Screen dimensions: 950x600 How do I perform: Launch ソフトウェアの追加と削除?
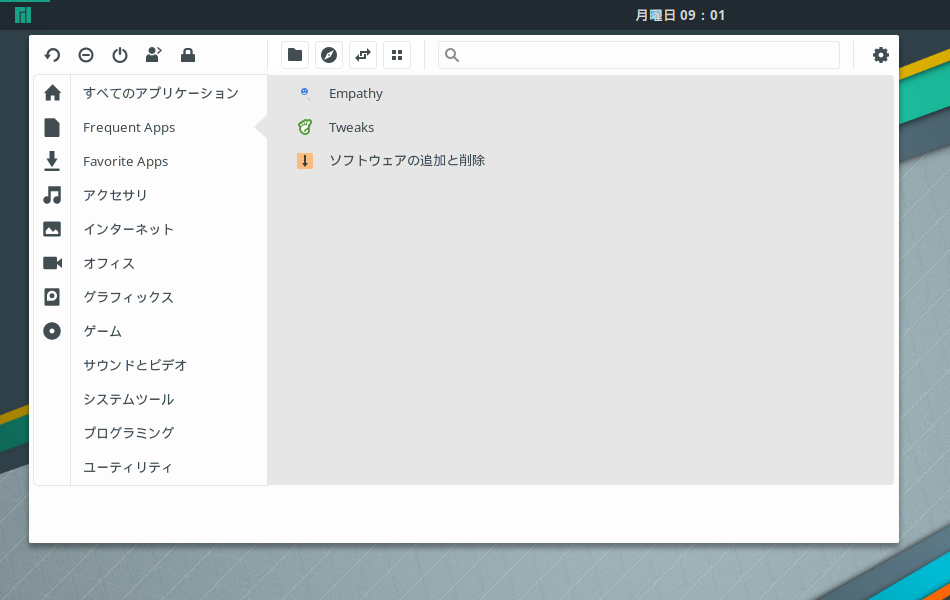pyautogui.click(x=407, y=161)
